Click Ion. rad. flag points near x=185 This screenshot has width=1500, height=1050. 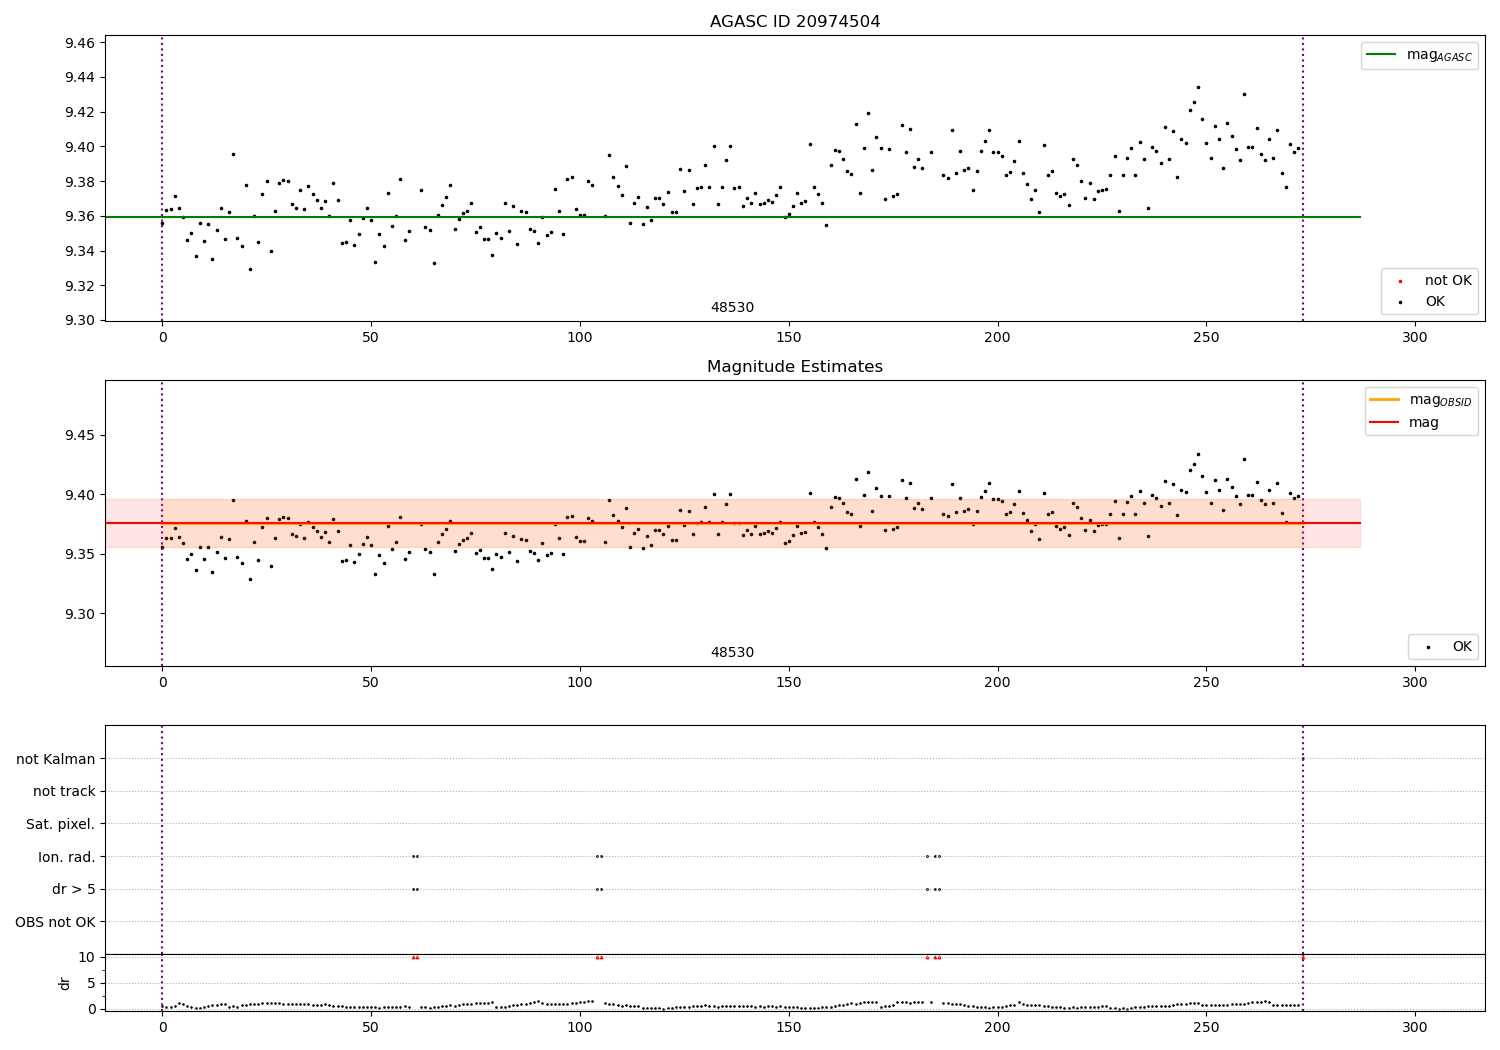tap(933, 856)
